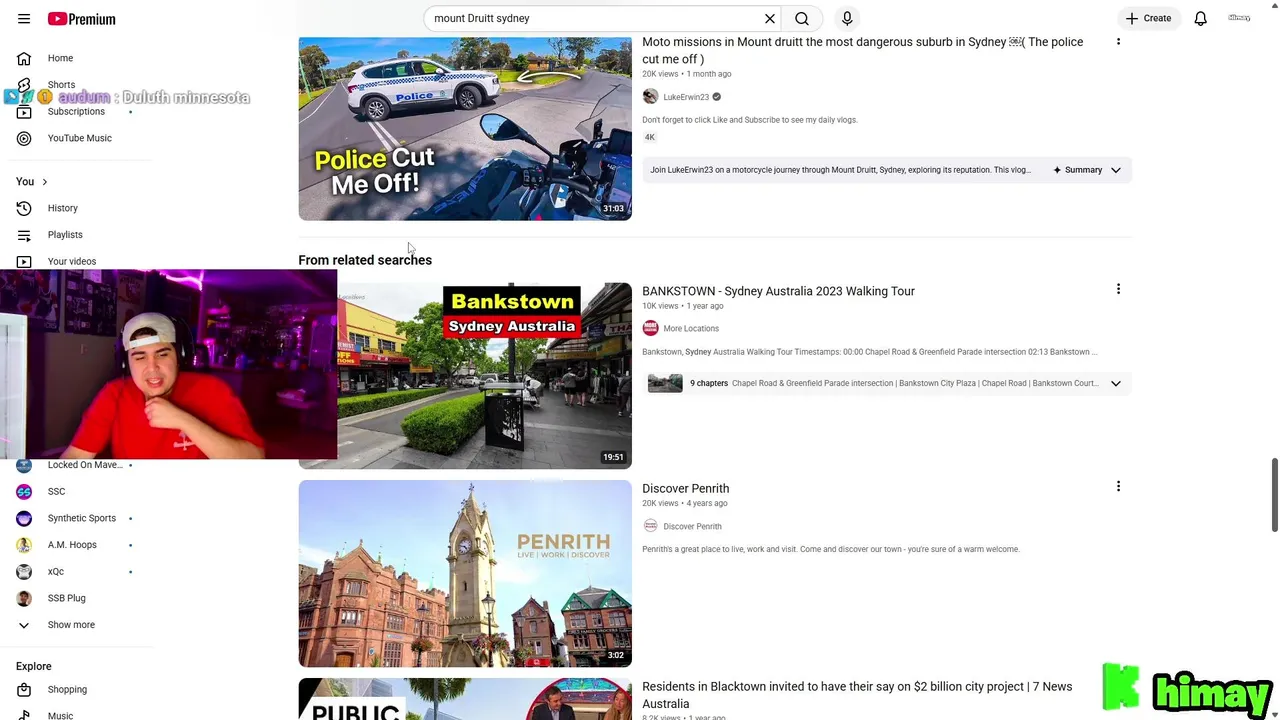1280x720 pixels.
Task: Open Subscriptions in the sidebar
Action: coord(76,111)
